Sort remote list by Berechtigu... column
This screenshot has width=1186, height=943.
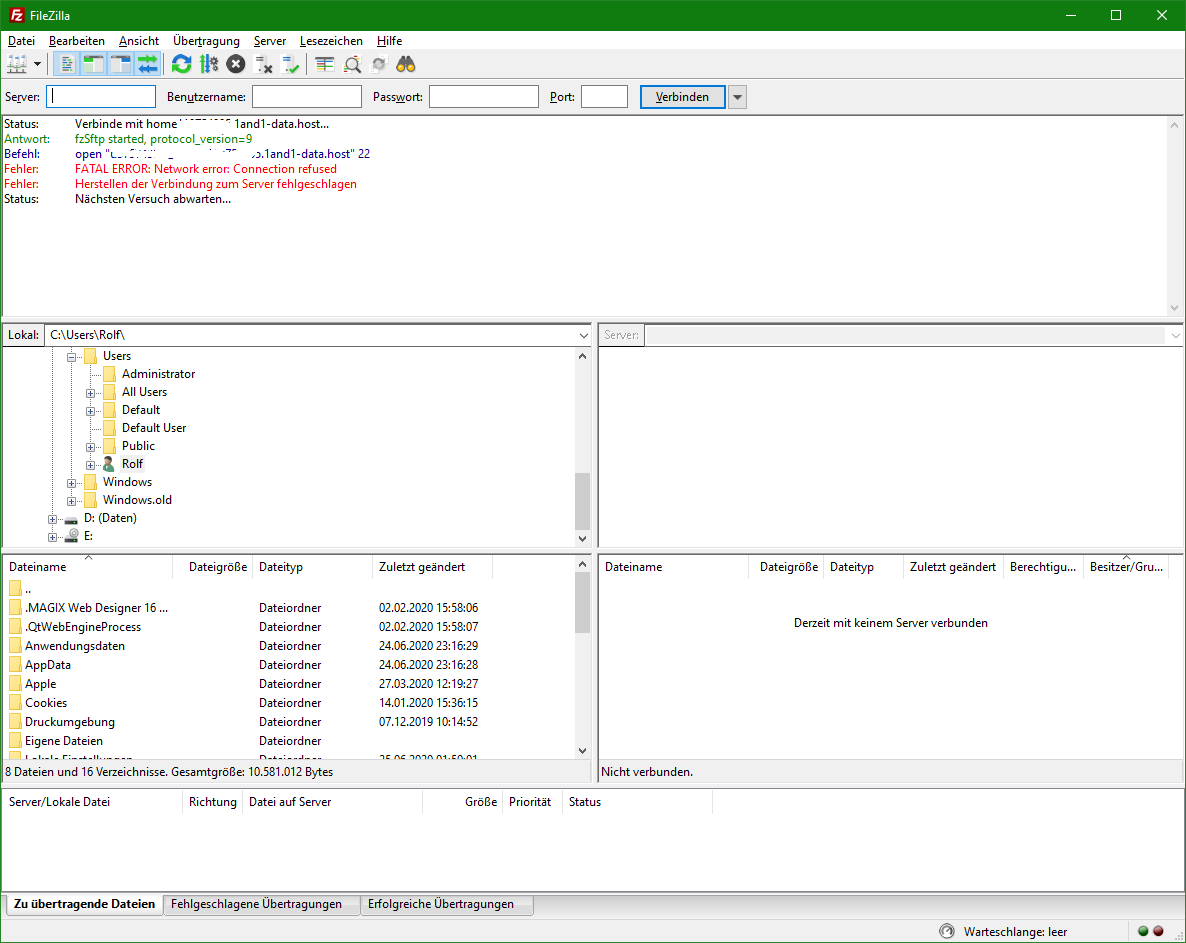click(x=1042, y=567)
